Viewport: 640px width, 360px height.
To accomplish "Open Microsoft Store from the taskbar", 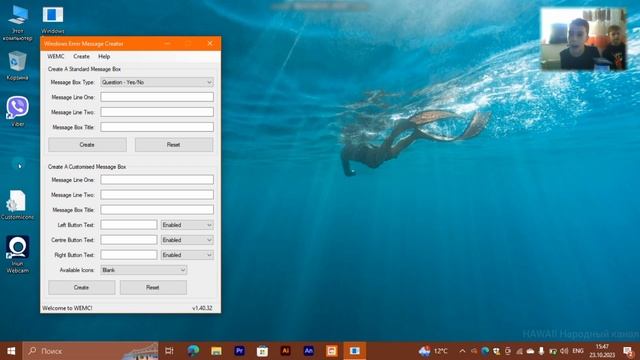I will point(262,351).
